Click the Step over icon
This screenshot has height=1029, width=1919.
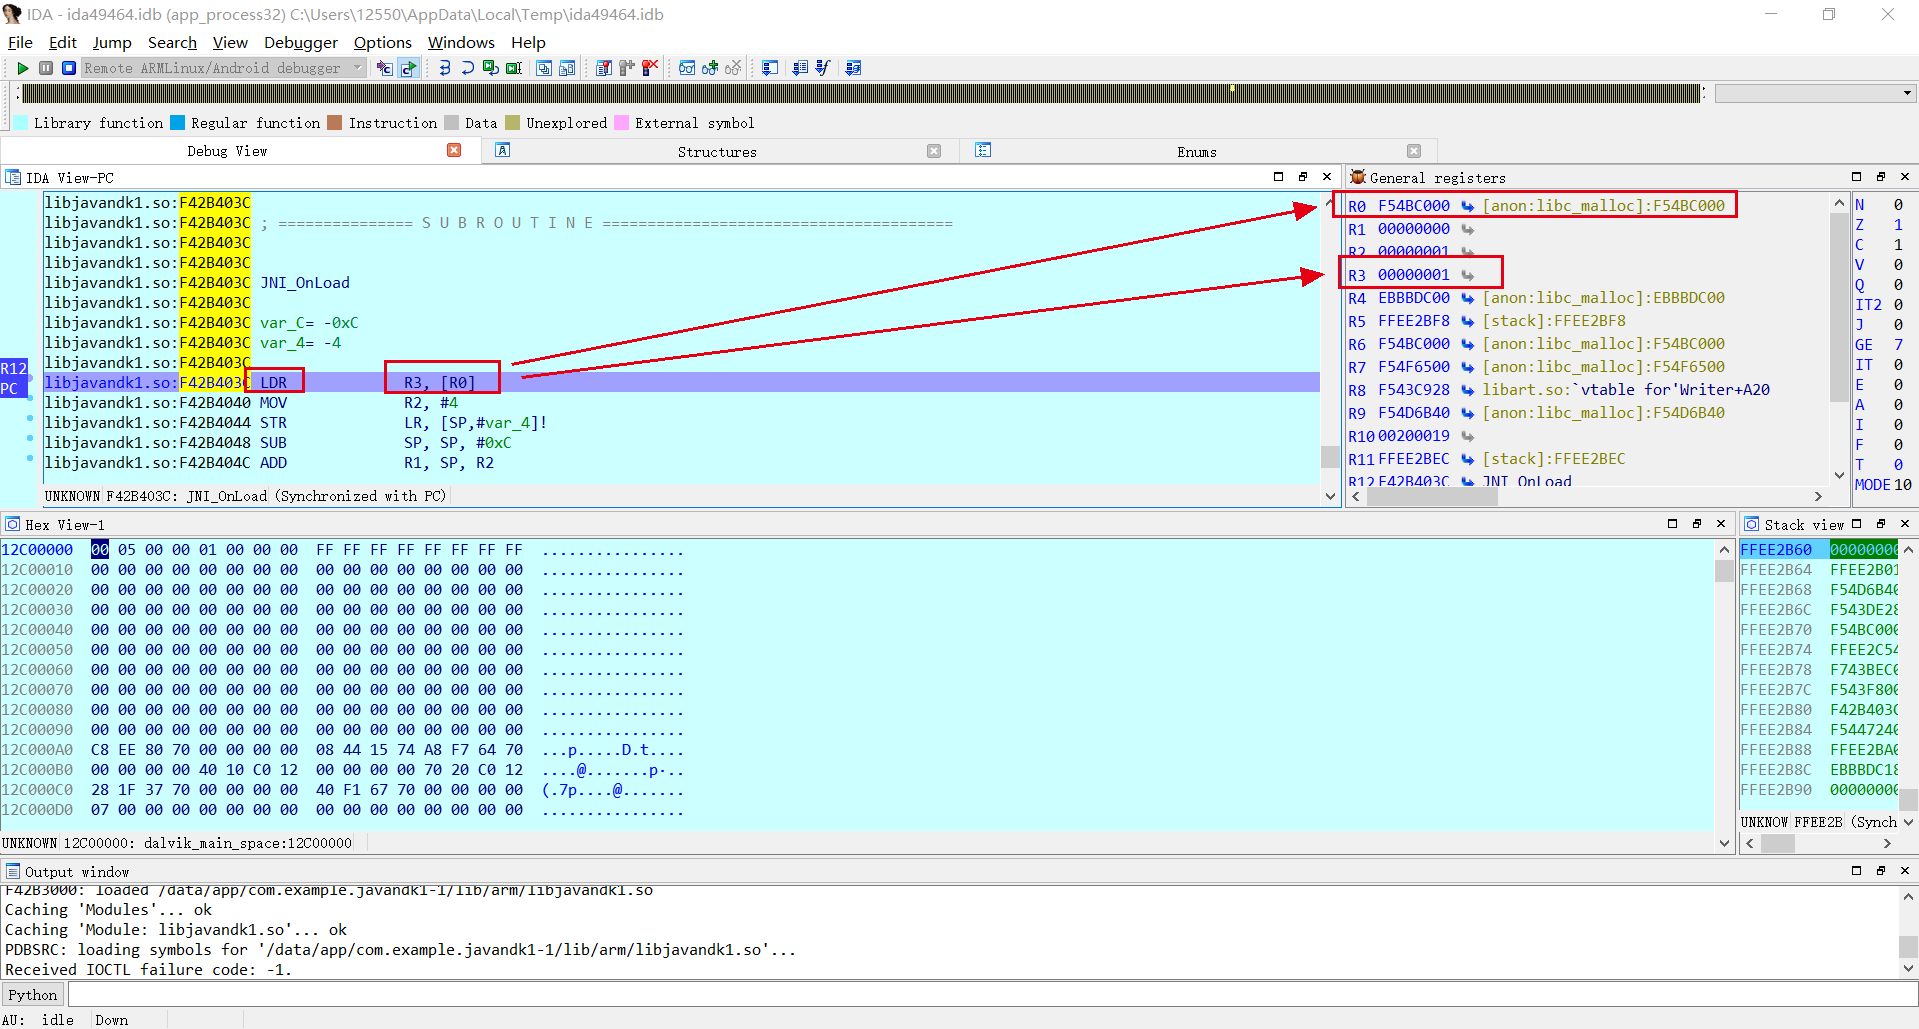(467, 68)
